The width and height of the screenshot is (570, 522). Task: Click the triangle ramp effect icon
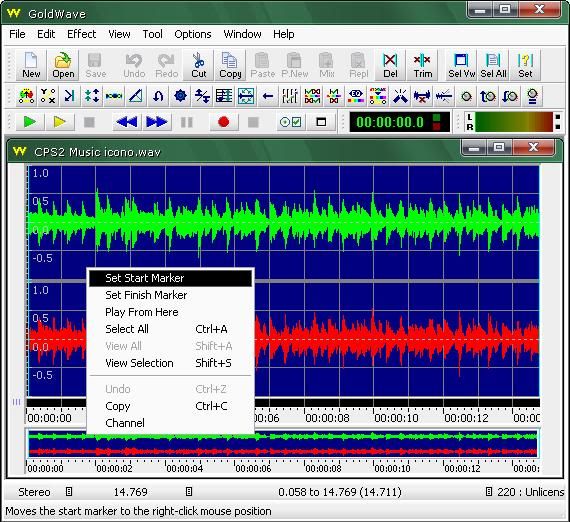136,96
